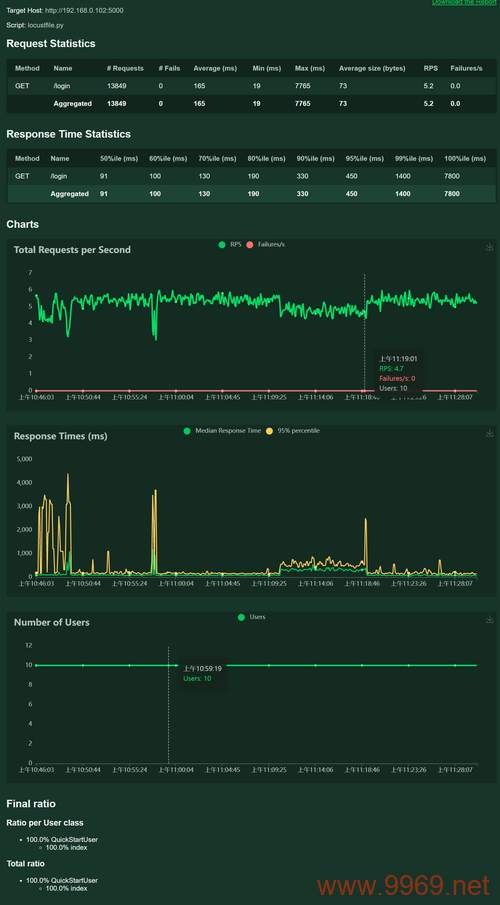Click the '70%ile (ms)' column header

click(x=217, y=158)
